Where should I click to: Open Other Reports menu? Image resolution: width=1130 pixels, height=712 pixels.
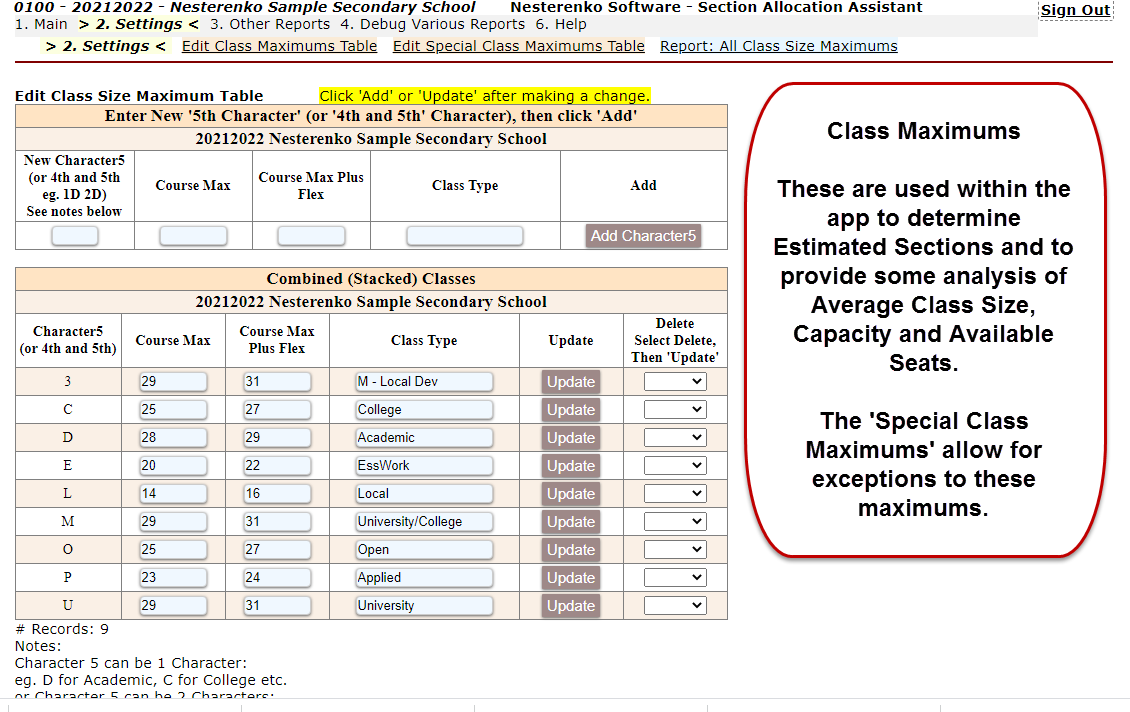[x=269, y=24]
